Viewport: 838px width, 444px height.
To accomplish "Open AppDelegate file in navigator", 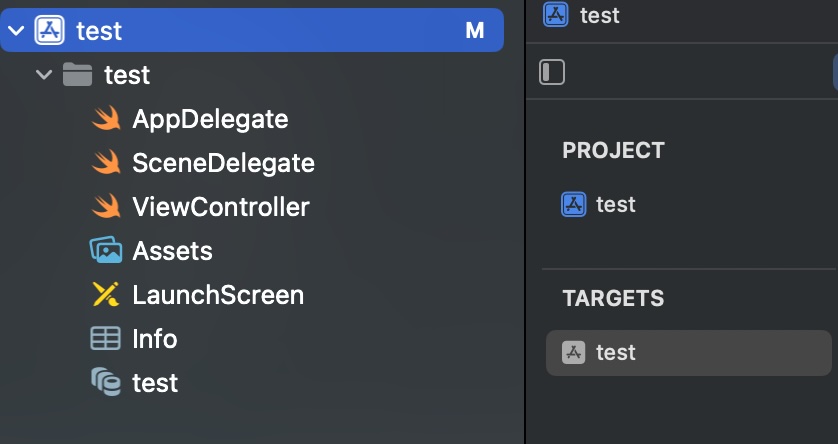I will point(210,120).
